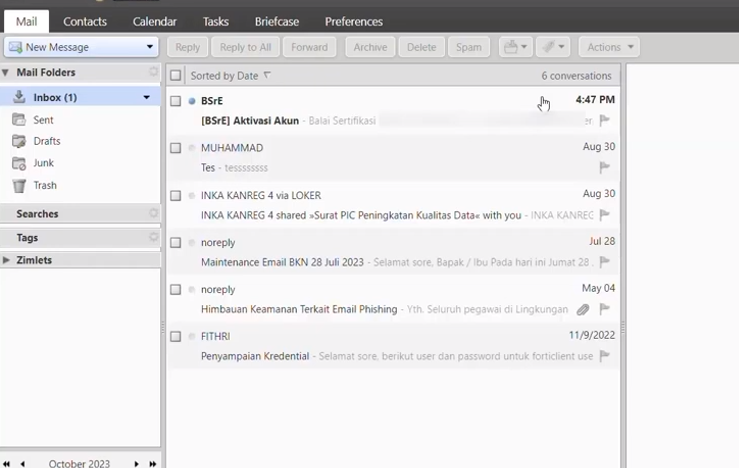Screen dimensions: 739x468
Task: Collapse the Mail Folders section
Action: point(6,73)
